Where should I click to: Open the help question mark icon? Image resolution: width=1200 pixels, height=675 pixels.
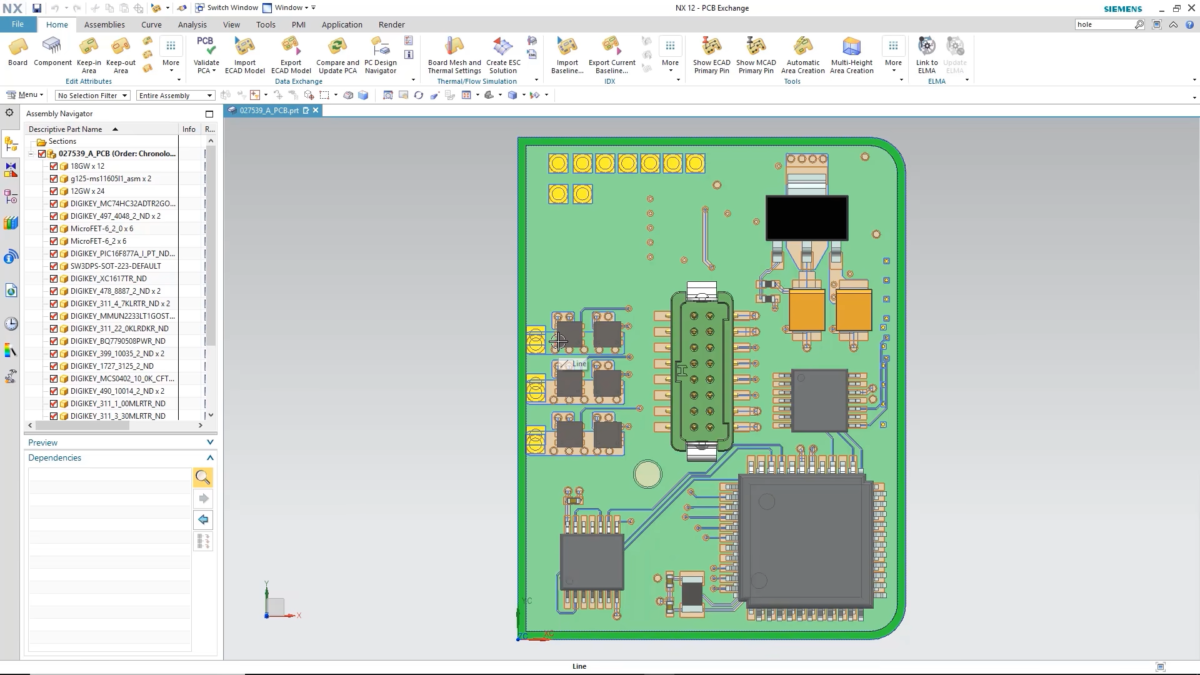point(1192,24)
